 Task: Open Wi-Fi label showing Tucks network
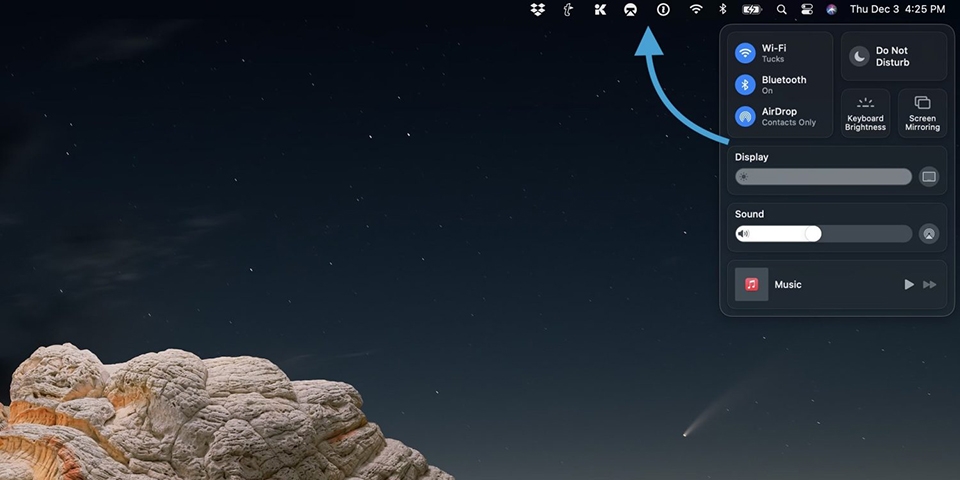tap(774, 53)
